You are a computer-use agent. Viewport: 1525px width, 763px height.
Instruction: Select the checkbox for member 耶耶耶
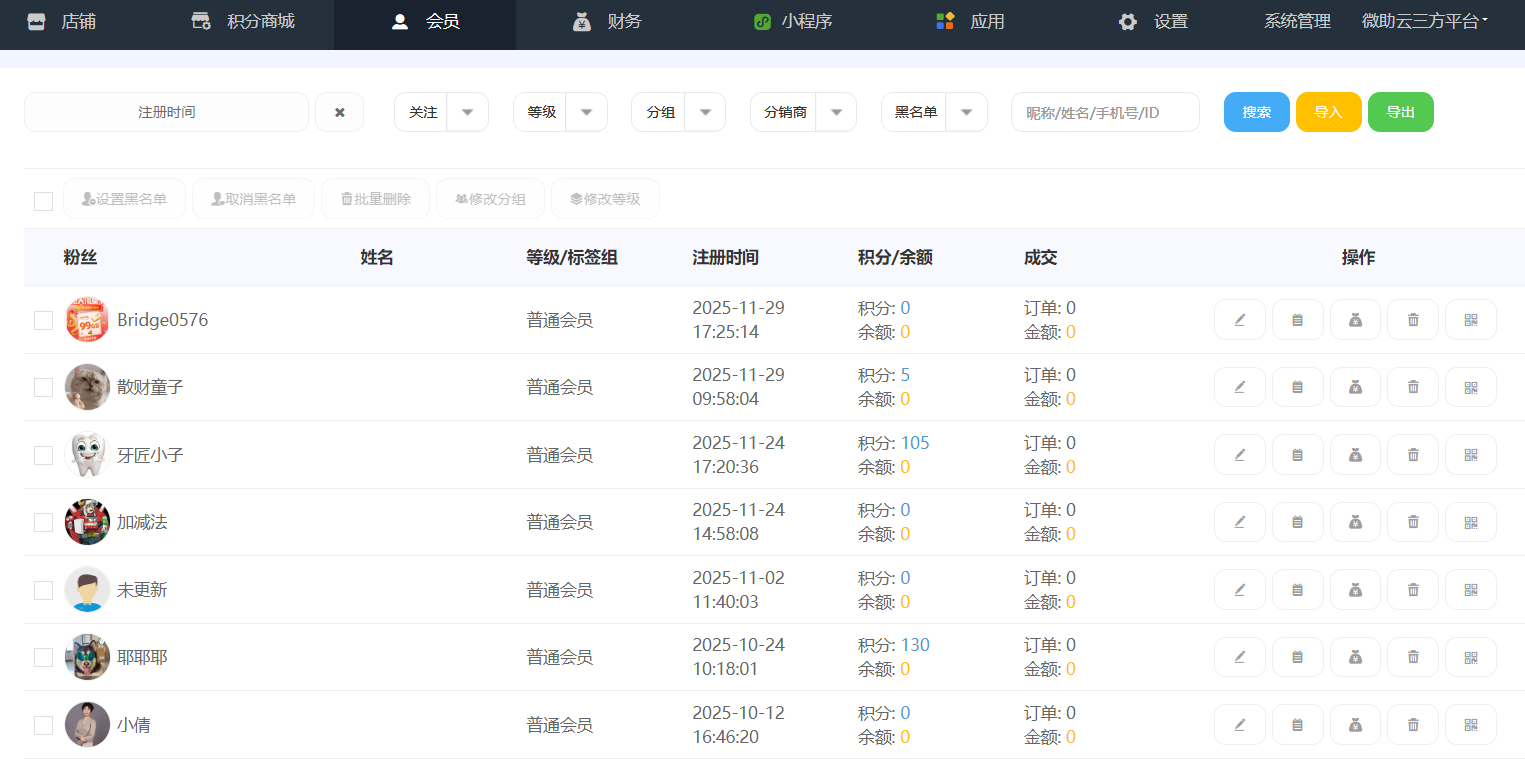(x=43, y=657)
